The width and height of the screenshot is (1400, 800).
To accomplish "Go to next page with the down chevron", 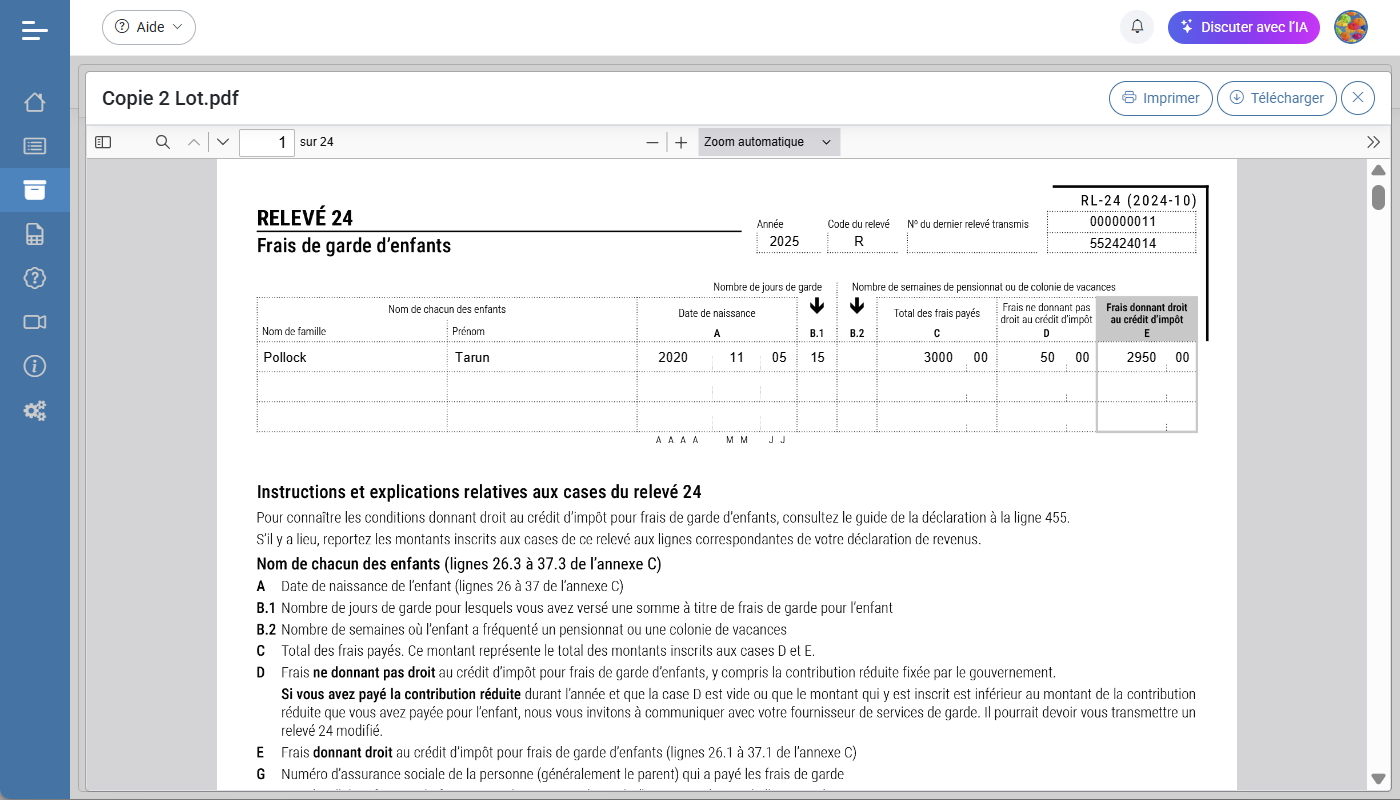I will pos(222,142).
